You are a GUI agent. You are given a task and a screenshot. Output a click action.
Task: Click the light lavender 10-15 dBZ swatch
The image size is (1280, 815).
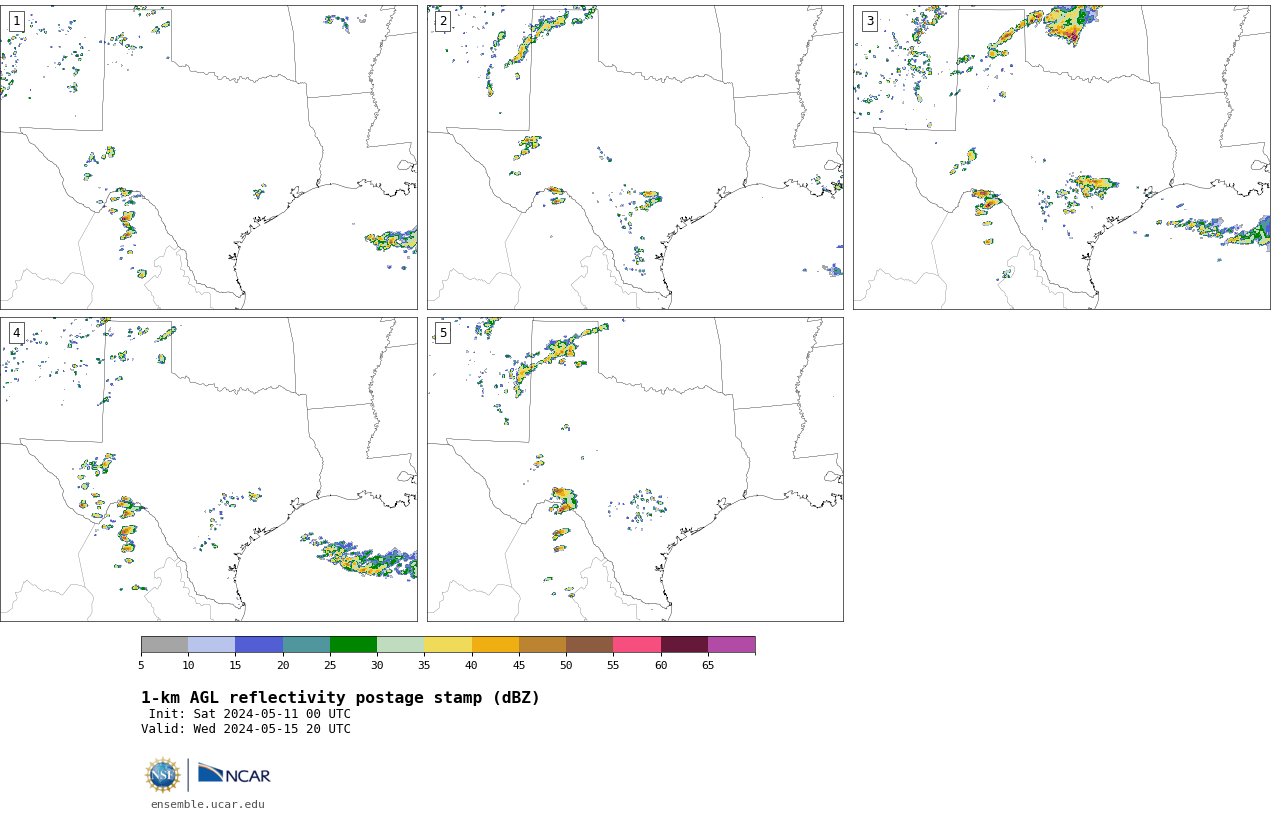211,644
